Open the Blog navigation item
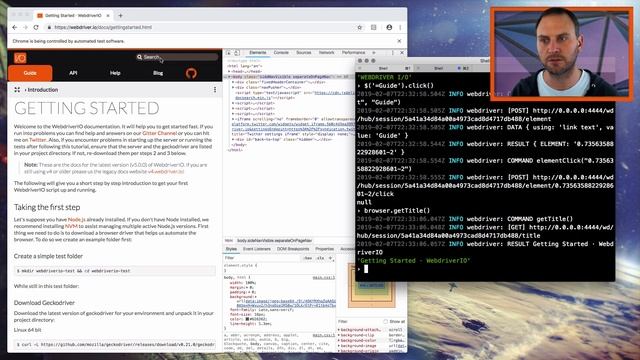 [x=158, y=73]
